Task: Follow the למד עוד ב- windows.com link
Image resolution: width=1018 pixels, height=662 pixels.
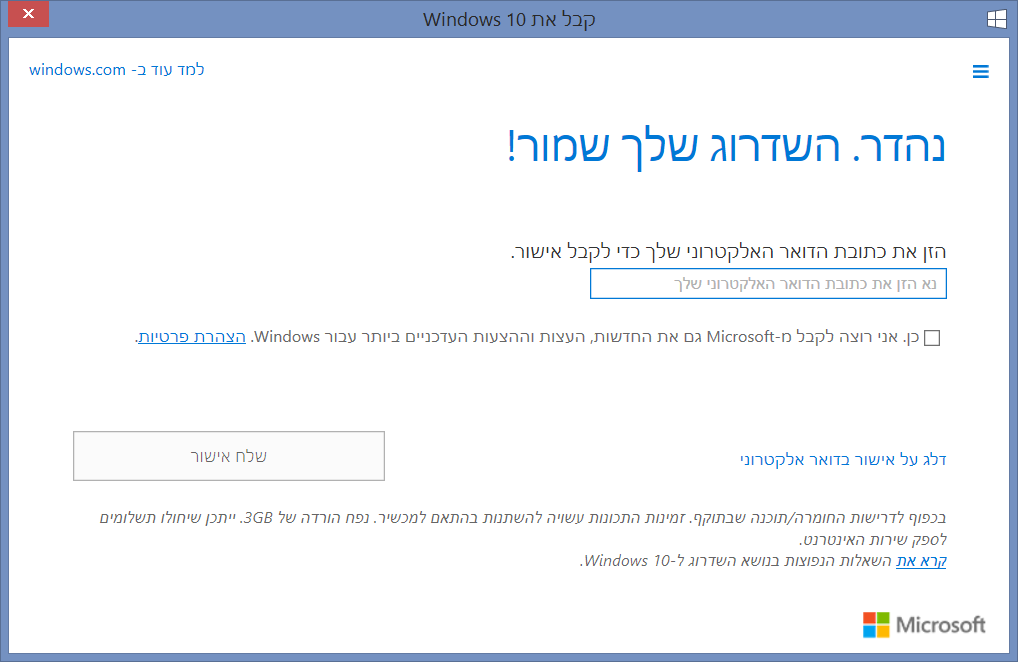Action: [x=117, y=71]
